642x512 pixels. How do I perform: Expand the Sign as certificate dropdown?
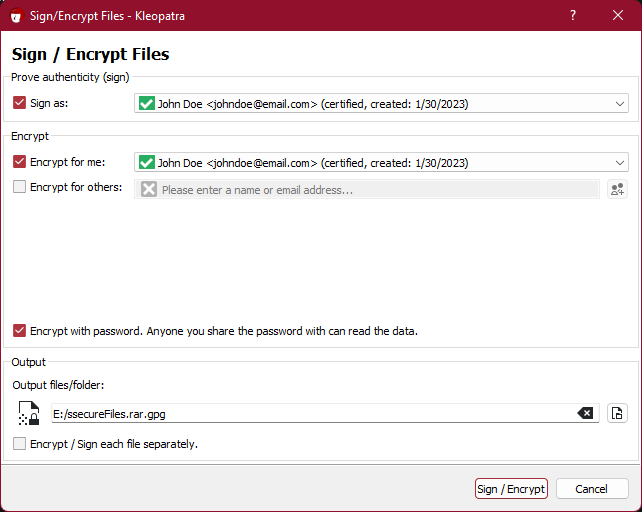tap(619, 104)
